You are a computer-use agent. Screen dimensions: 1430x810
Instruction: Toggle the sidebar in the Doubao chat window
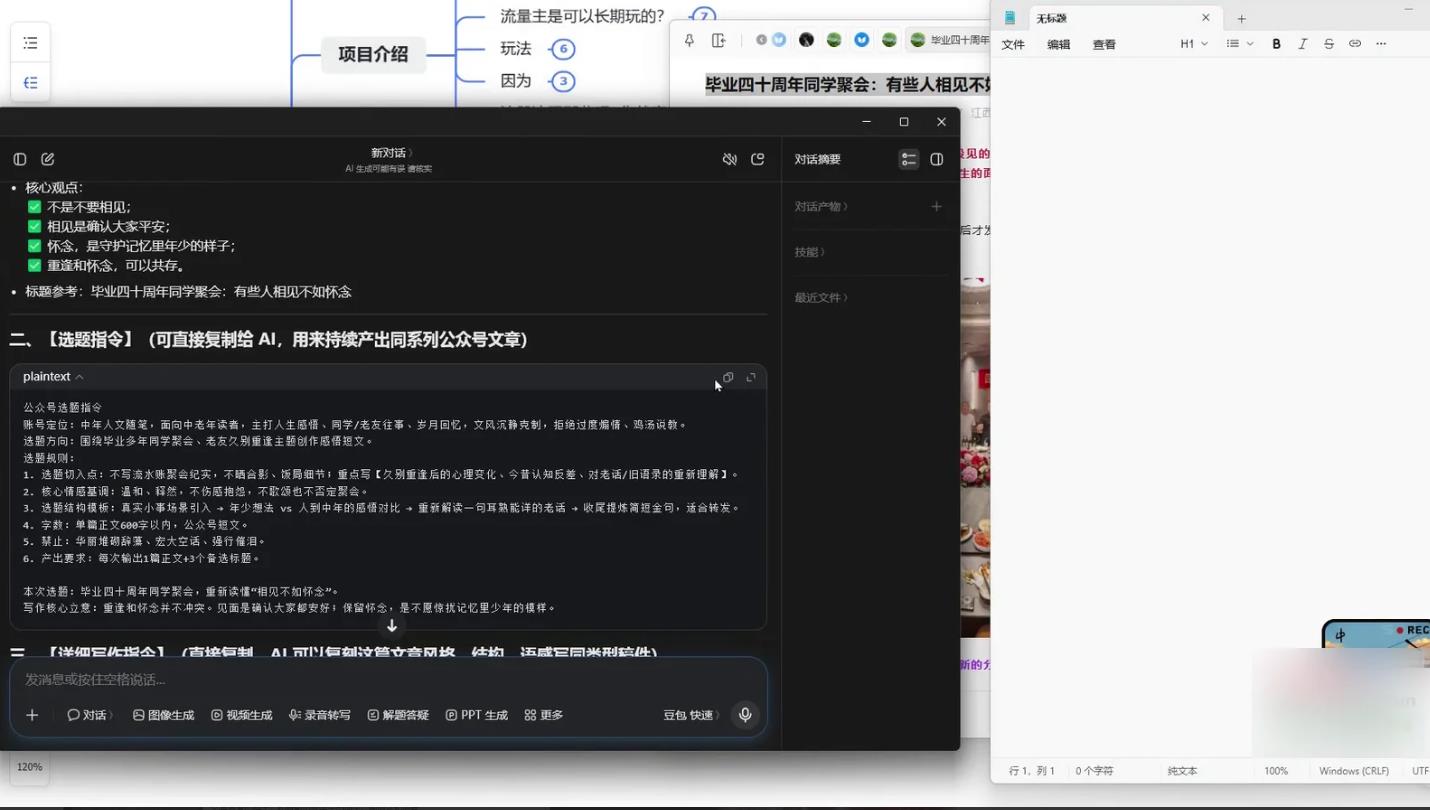(20, 159)
